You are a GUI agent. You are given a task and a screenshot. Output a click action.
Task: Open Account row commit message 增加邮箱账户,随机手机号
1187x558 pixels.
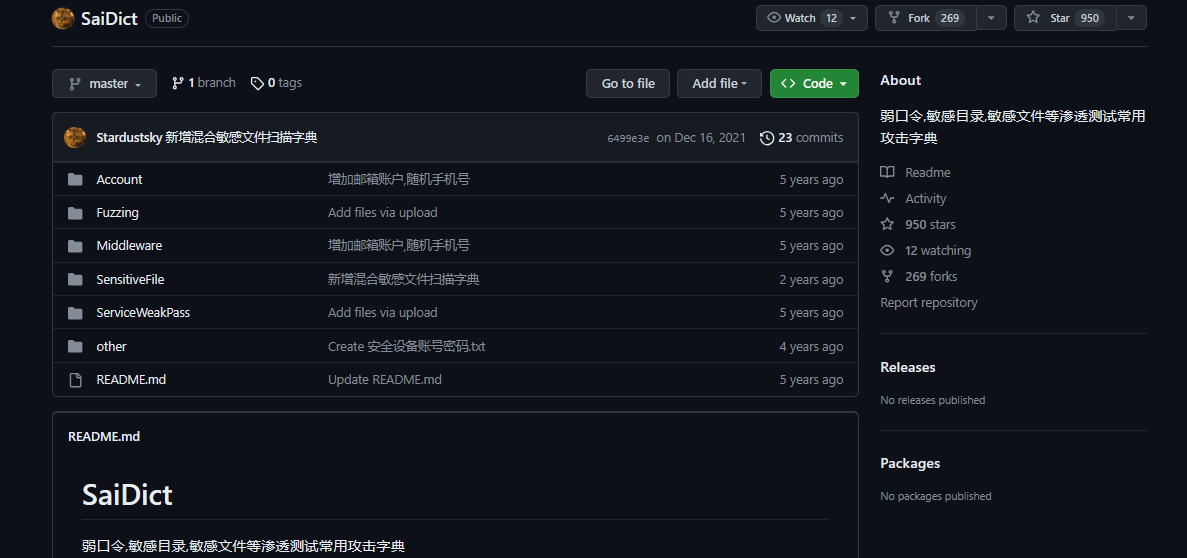point(399,179)
